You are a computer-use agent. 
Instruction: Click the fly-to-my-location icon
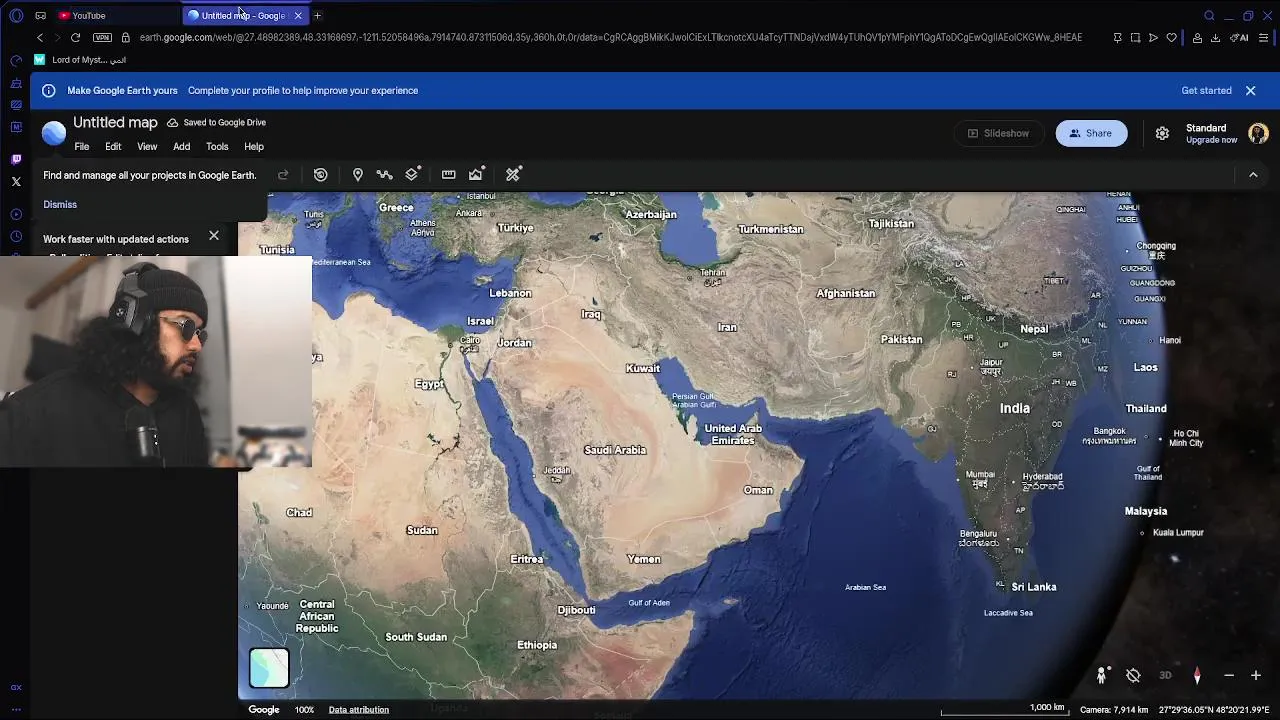(x=1133, y=675)
